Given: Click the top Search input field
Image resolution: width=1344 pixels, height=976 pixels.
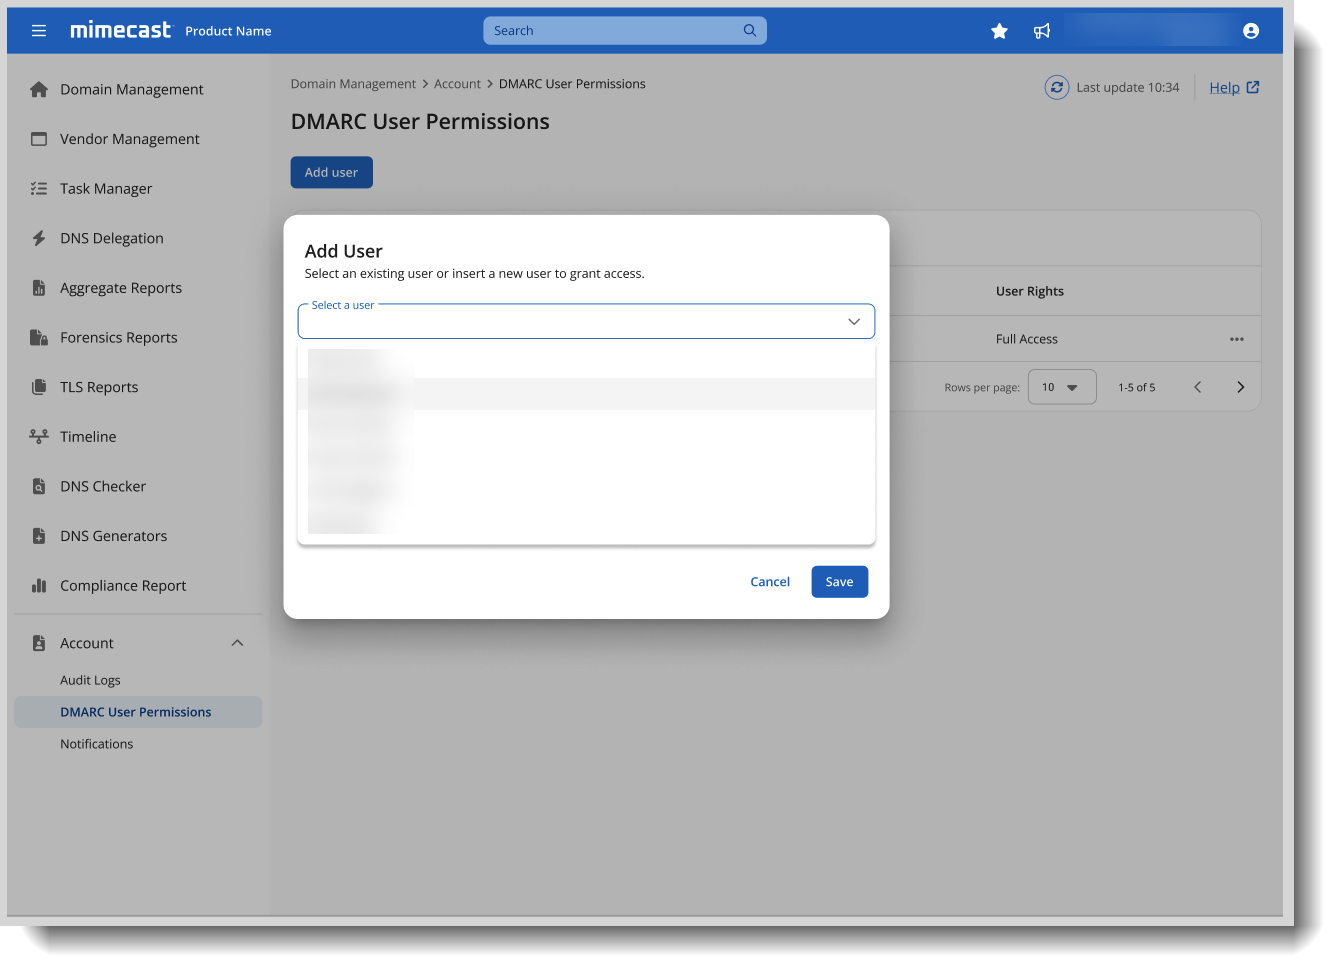Looking at the screenshot, I should click(x=625, y=31).
